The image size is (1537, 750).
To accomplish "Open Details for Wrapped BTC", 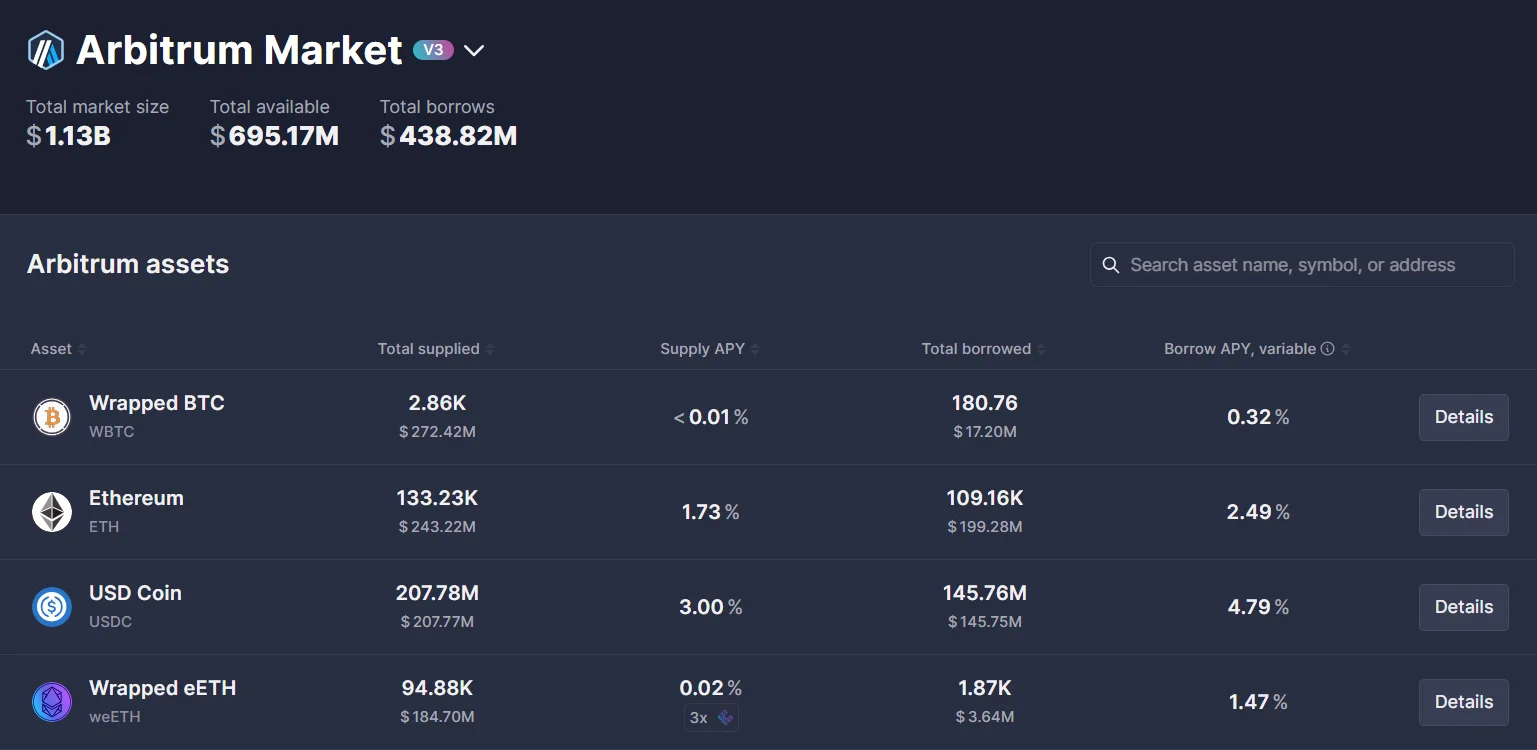I will coord(1464,417).
